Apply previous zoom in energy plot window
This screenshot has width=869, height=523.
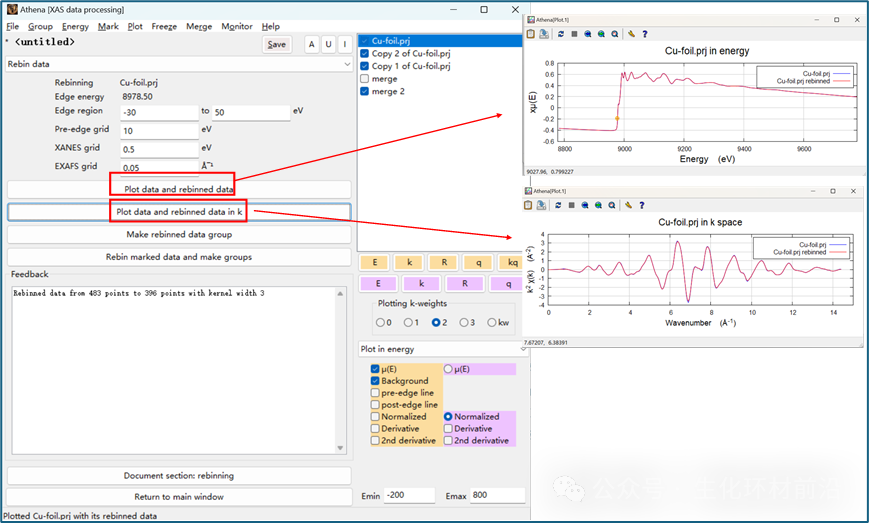click(x=587, y=34)
